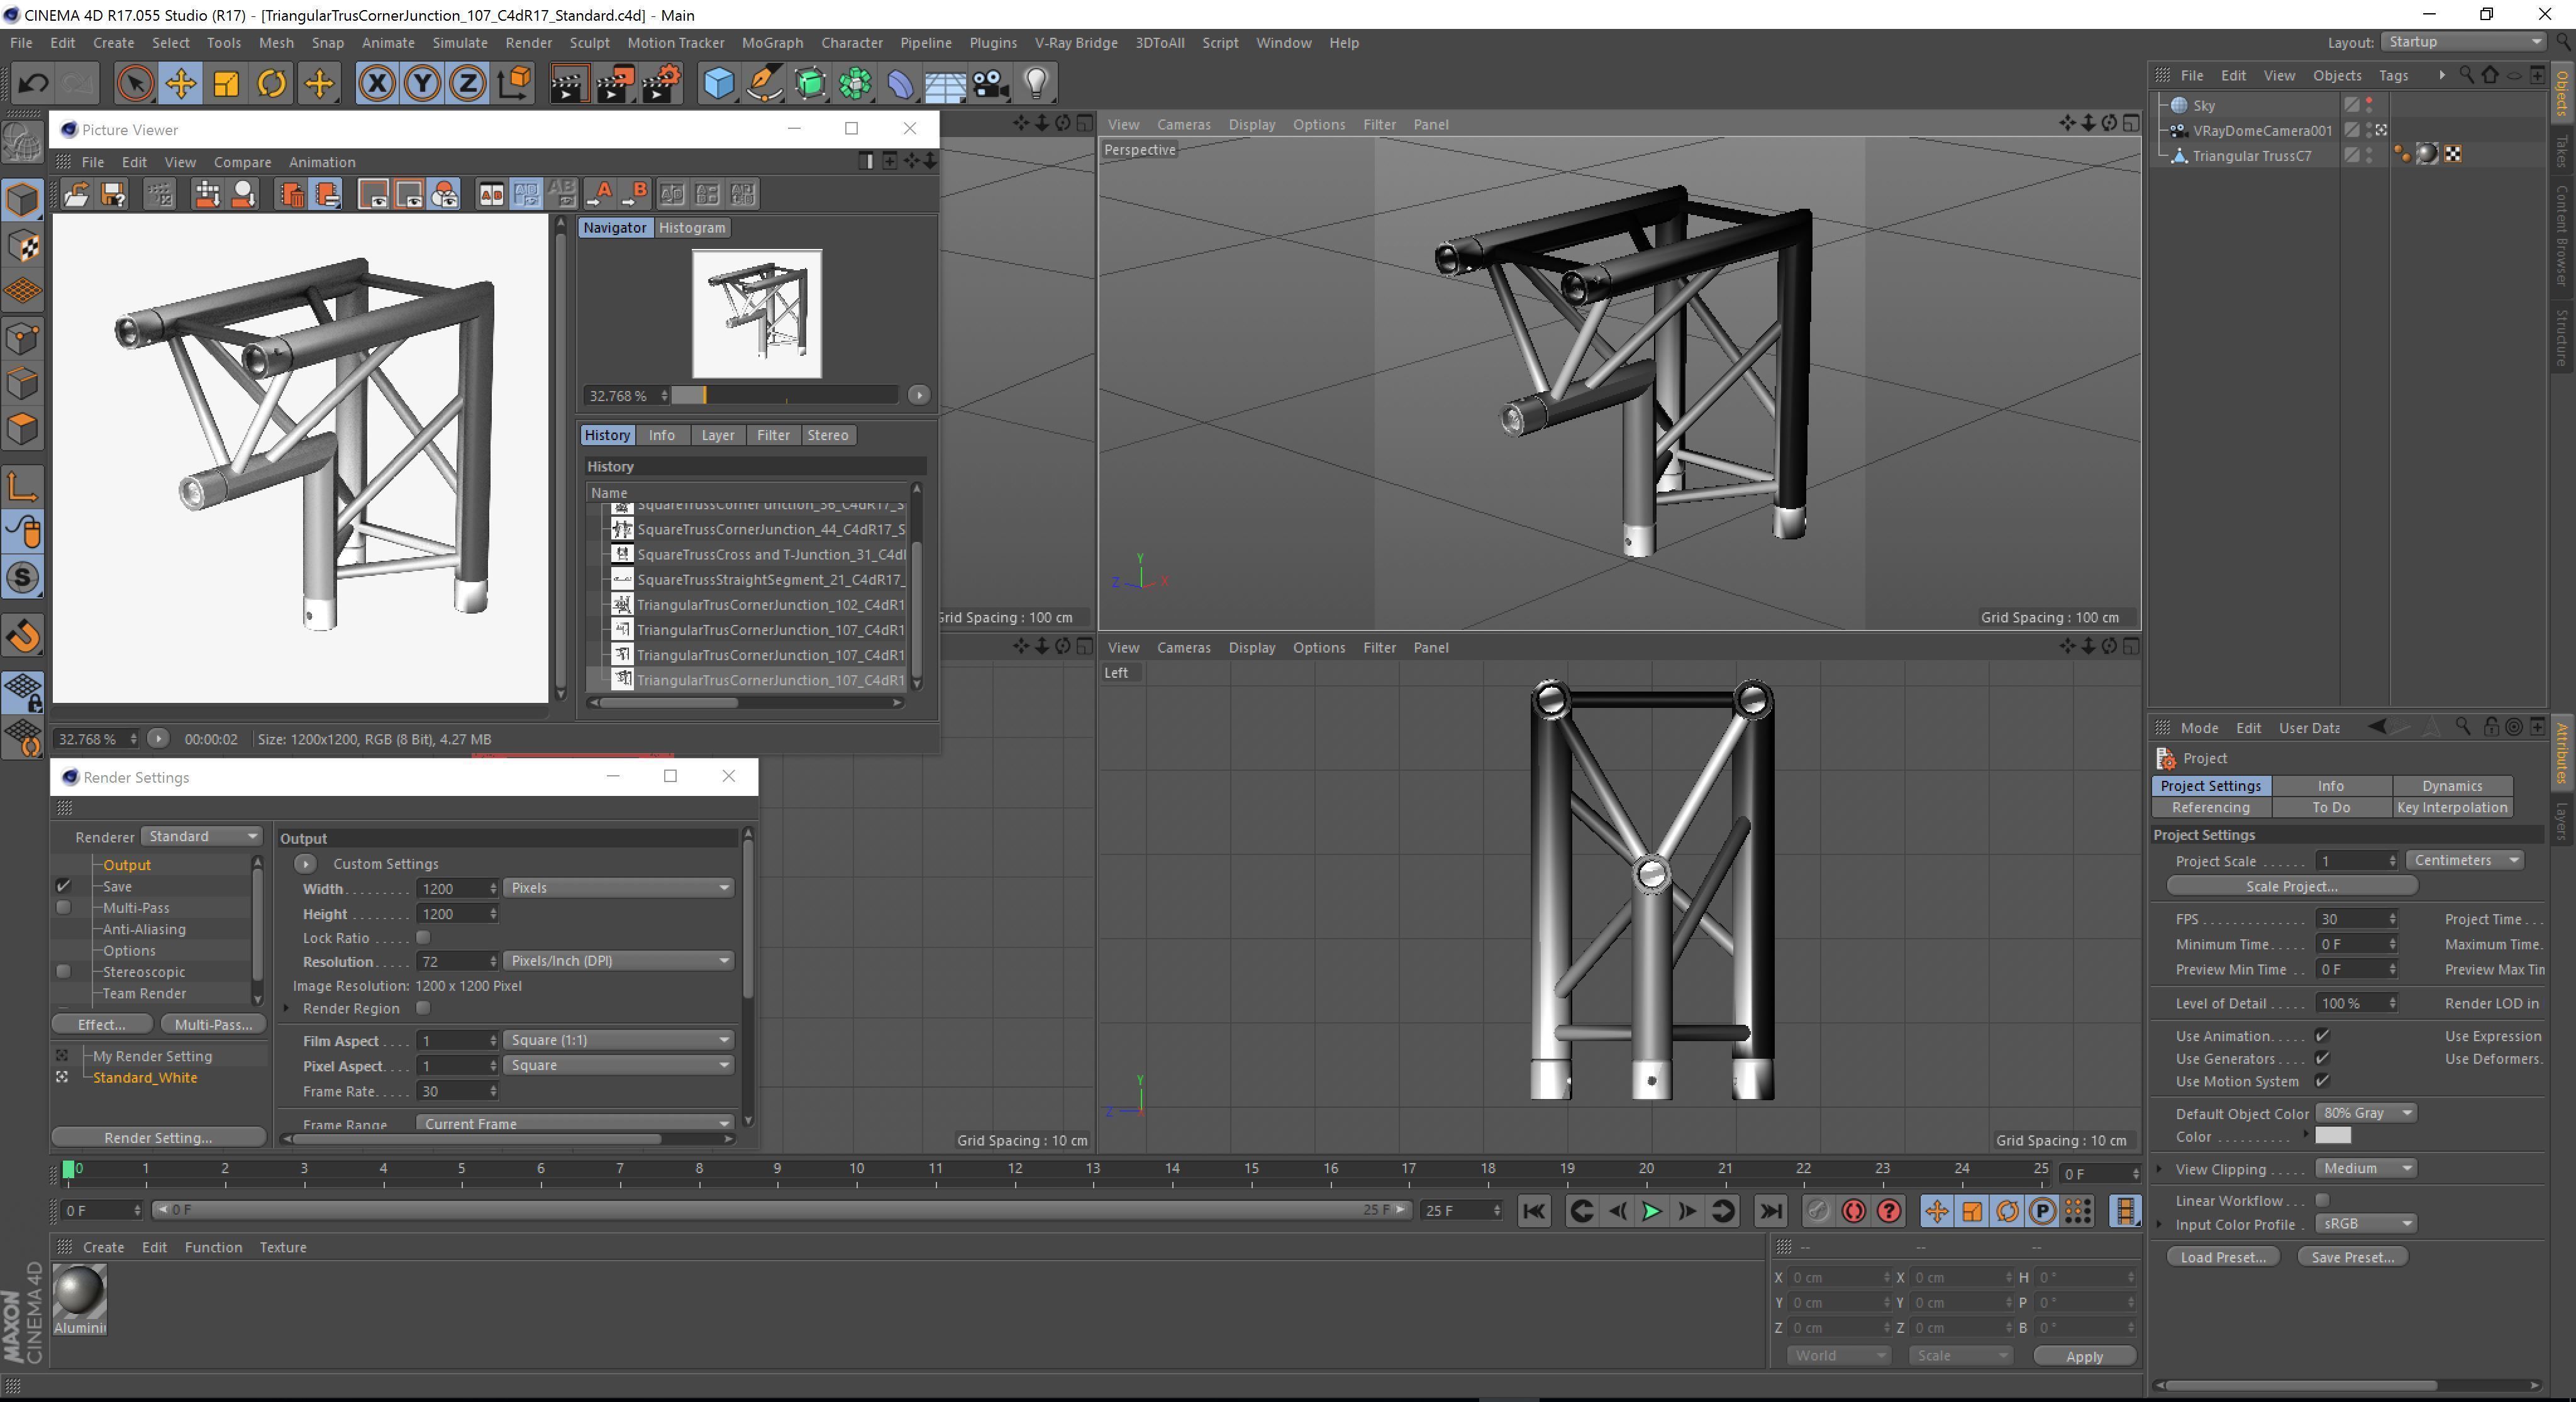The image size is (2576, 1402).
Task: Select the Scale tool icon
Action: [x=226, y=83]
